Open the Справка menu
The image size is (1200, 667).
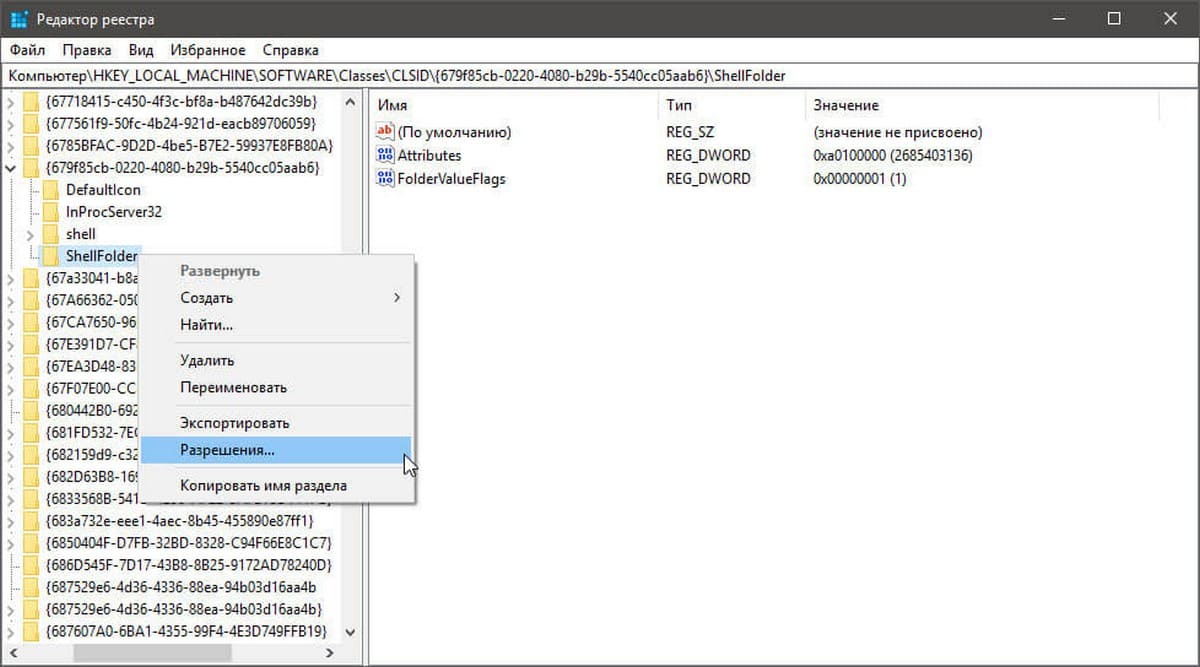290,49
